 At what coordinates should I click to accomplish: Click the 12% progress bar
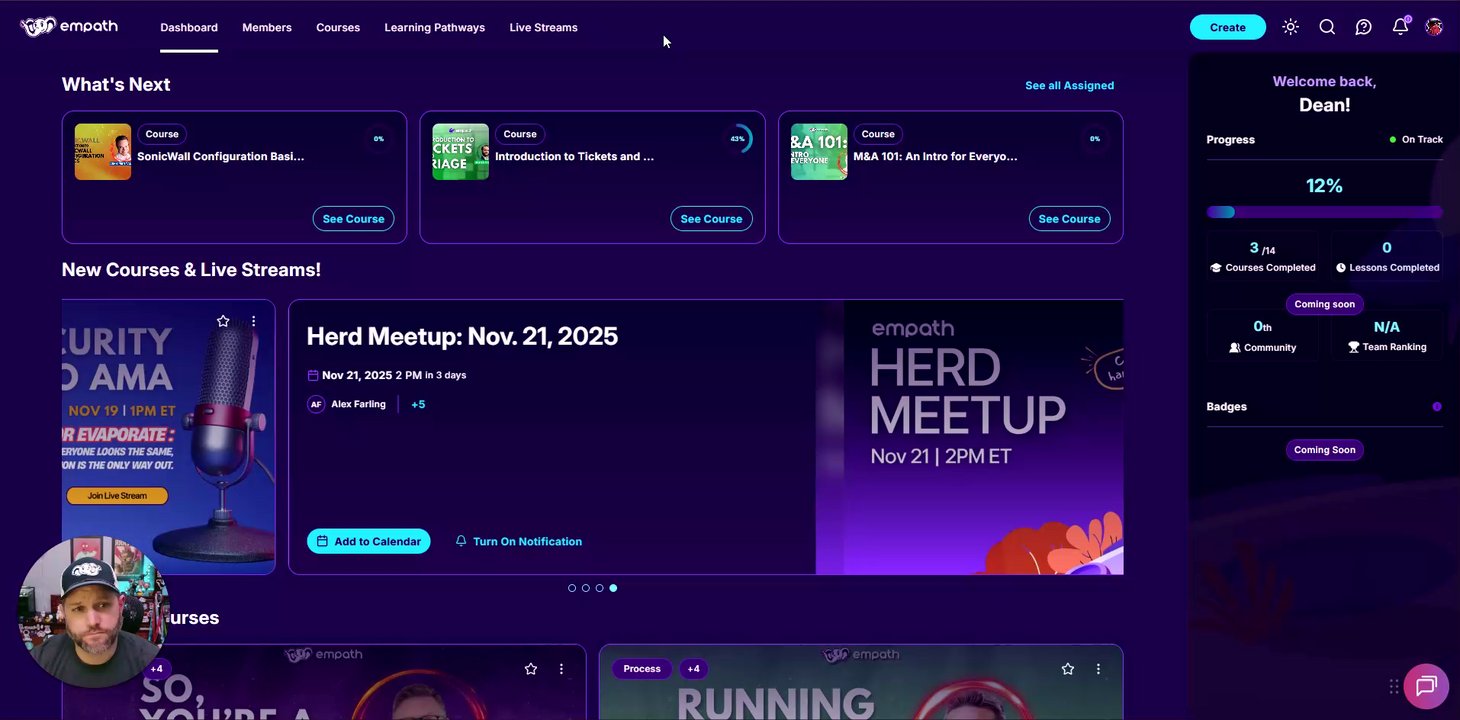point(1324,212)
